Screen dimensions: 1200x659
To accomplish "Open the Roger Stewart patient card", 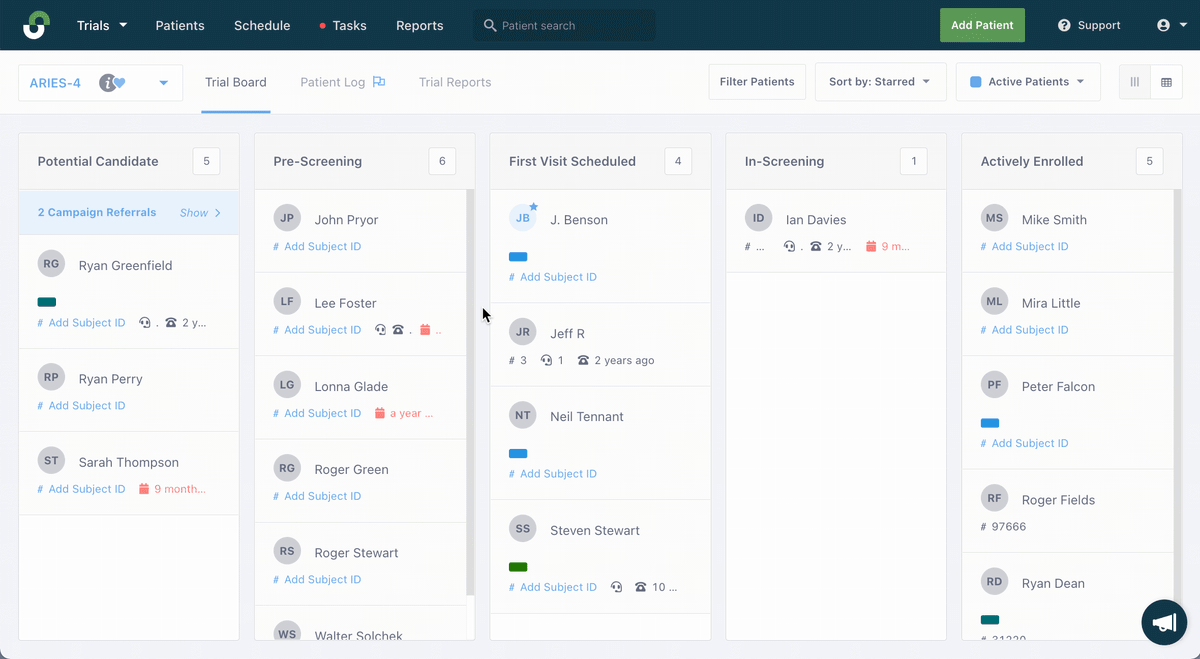I will tap(361, 563).
